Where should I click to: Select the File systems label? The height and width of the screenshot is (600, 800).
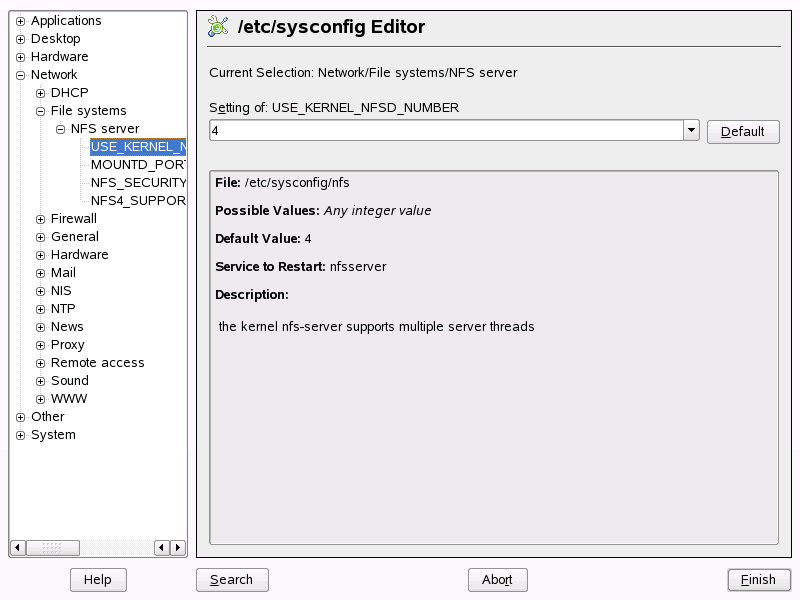(x=88, y=111)
